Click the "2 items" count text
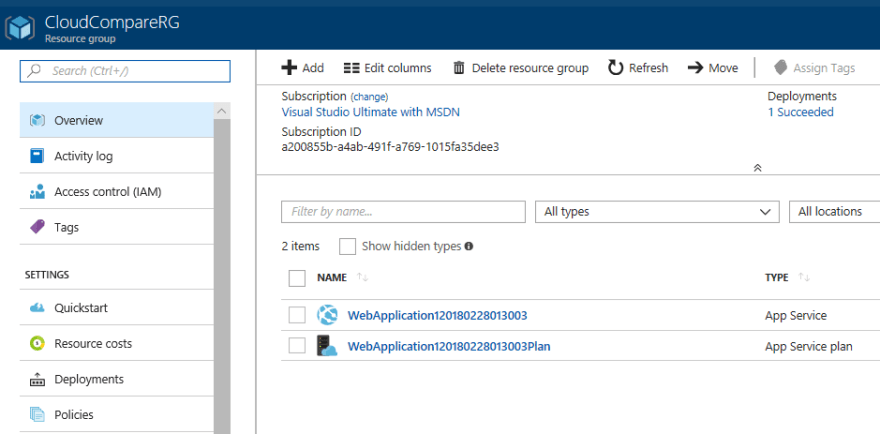This screenshot has width=880, height=434. (300, 246)
